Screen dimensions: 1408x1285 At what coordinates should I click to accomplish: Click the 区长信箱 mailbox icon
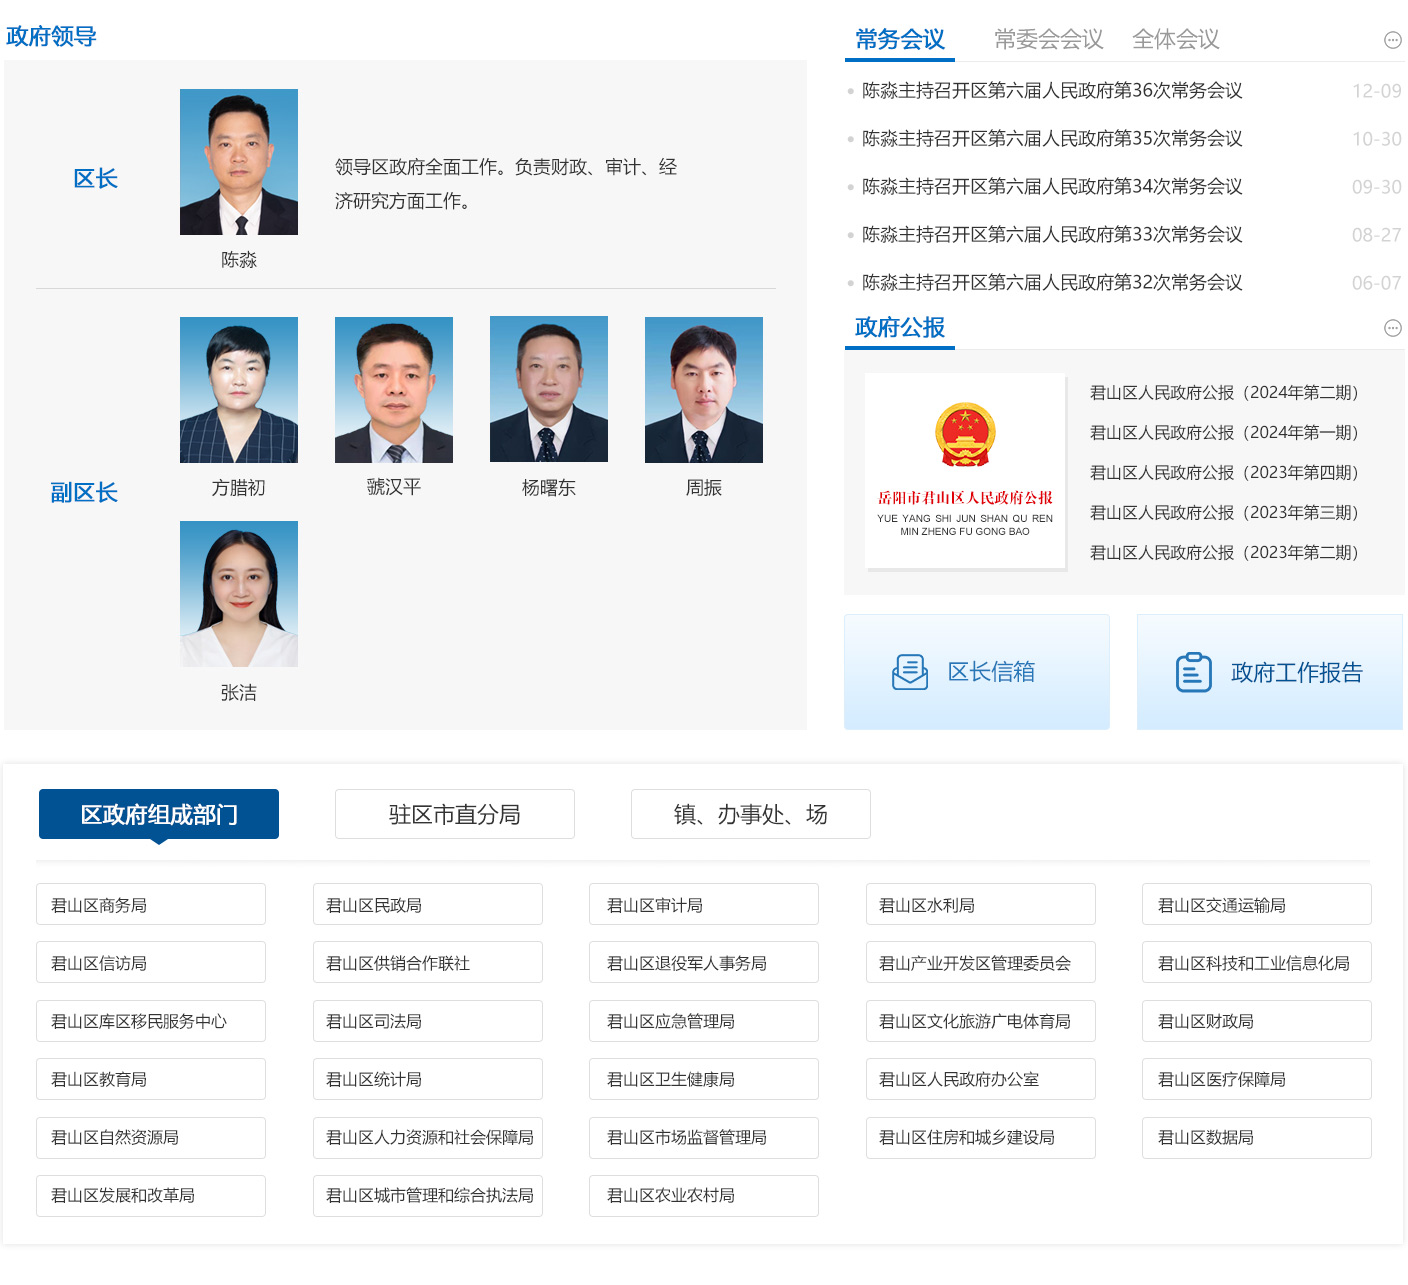point(909,672)
